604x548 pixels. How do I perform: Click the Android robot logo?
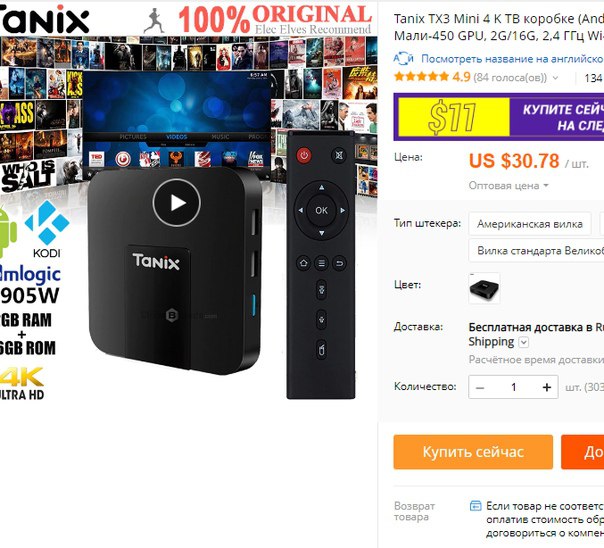(8, 232)
